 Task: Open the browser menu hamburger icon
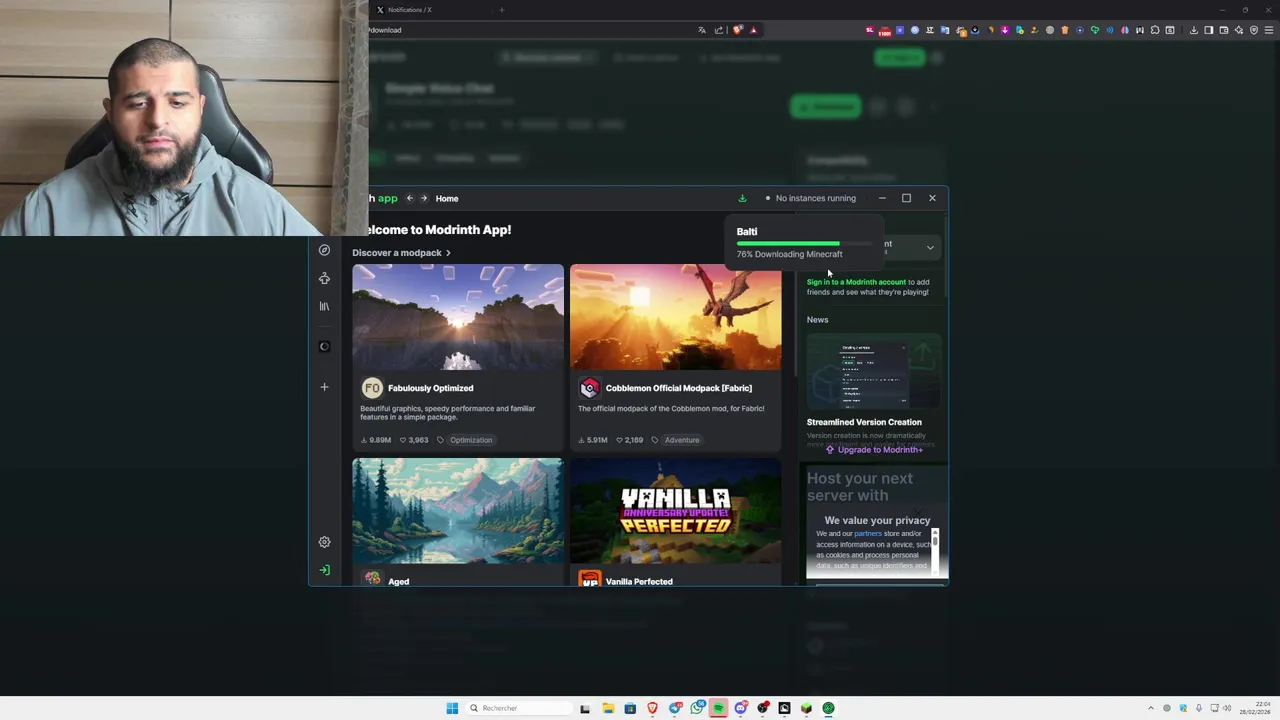click(1268, 30)
